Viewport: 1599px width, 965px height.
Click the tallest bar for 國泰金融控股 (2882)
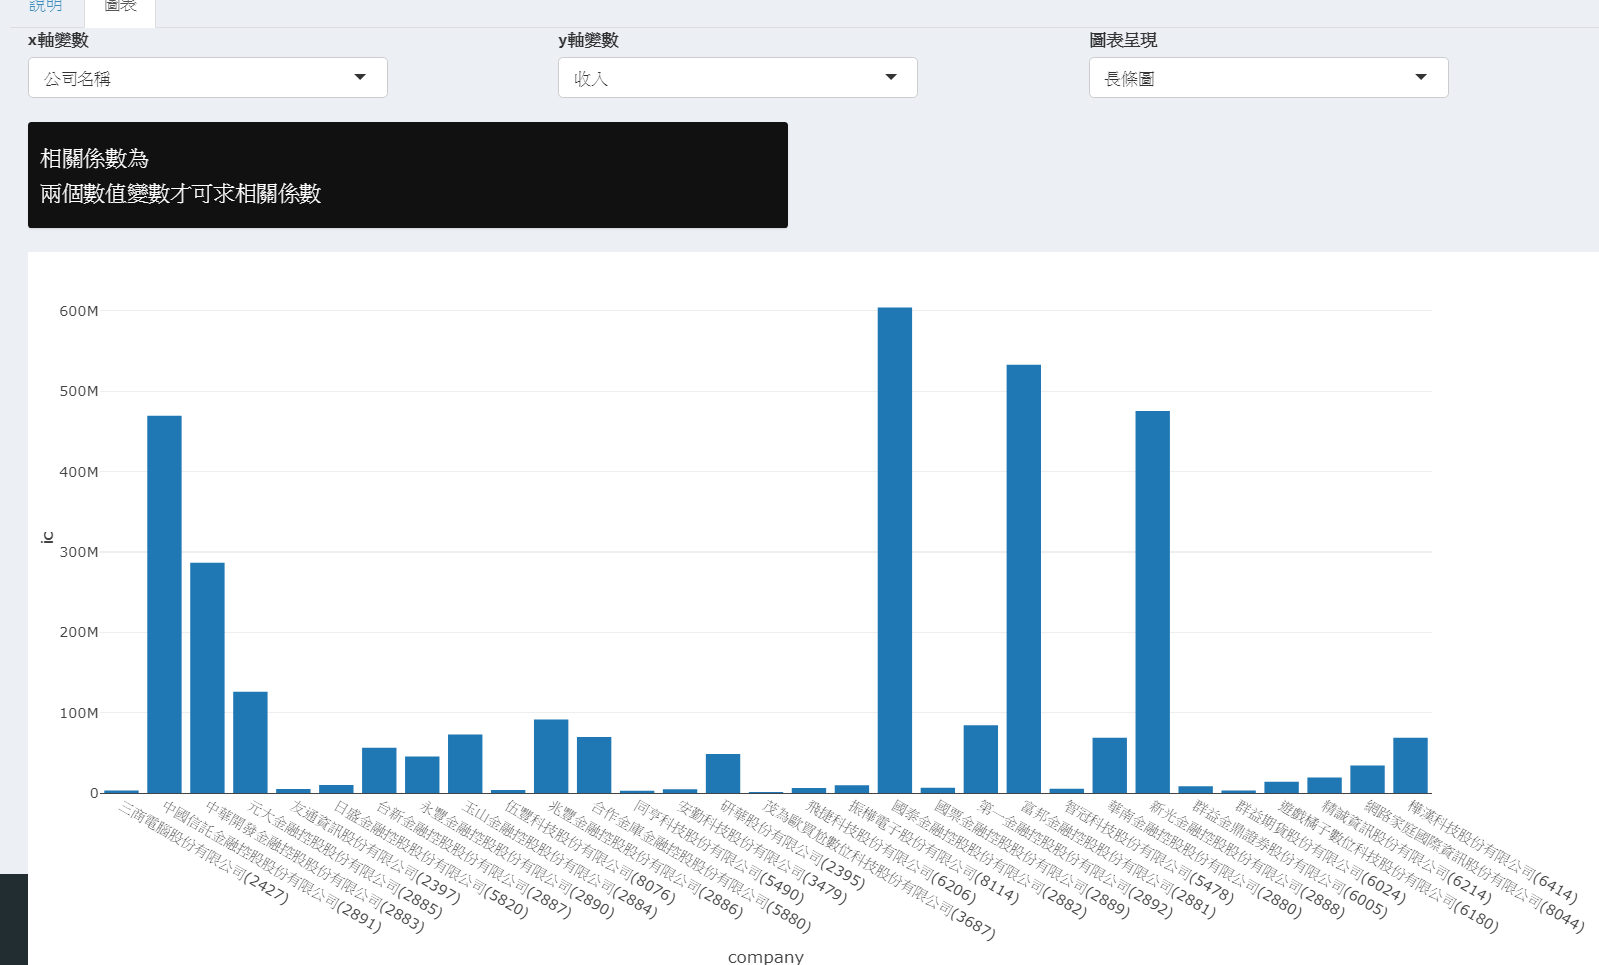[x=895, y=550]
